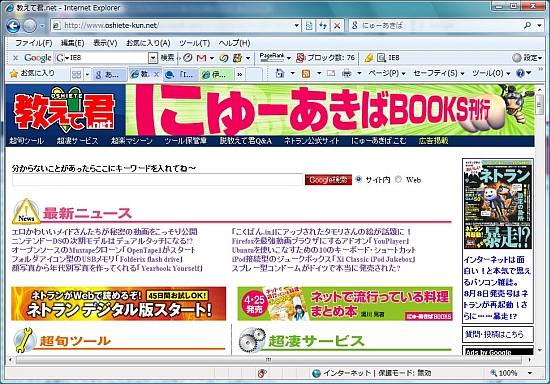Image resolution: width=550 pixels, height=384 pixels.
Task: Close the active 教. tab
Action: 156,74
